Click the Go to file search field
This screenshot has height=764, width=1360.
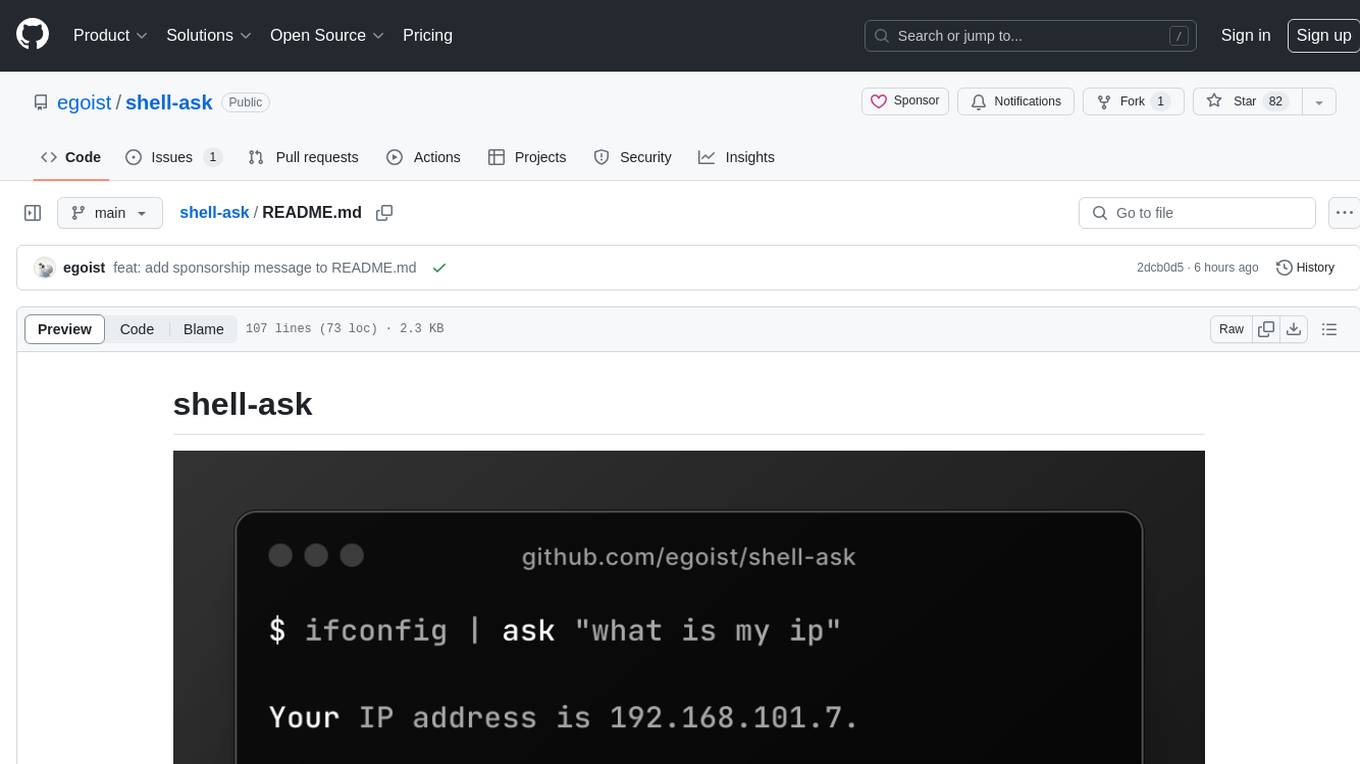[x=1197, y=213]
